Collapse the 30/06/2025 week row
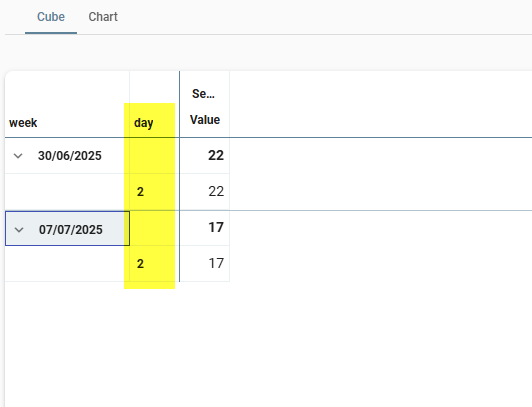This screenshot has height=407, width=532. pos(18,156)
